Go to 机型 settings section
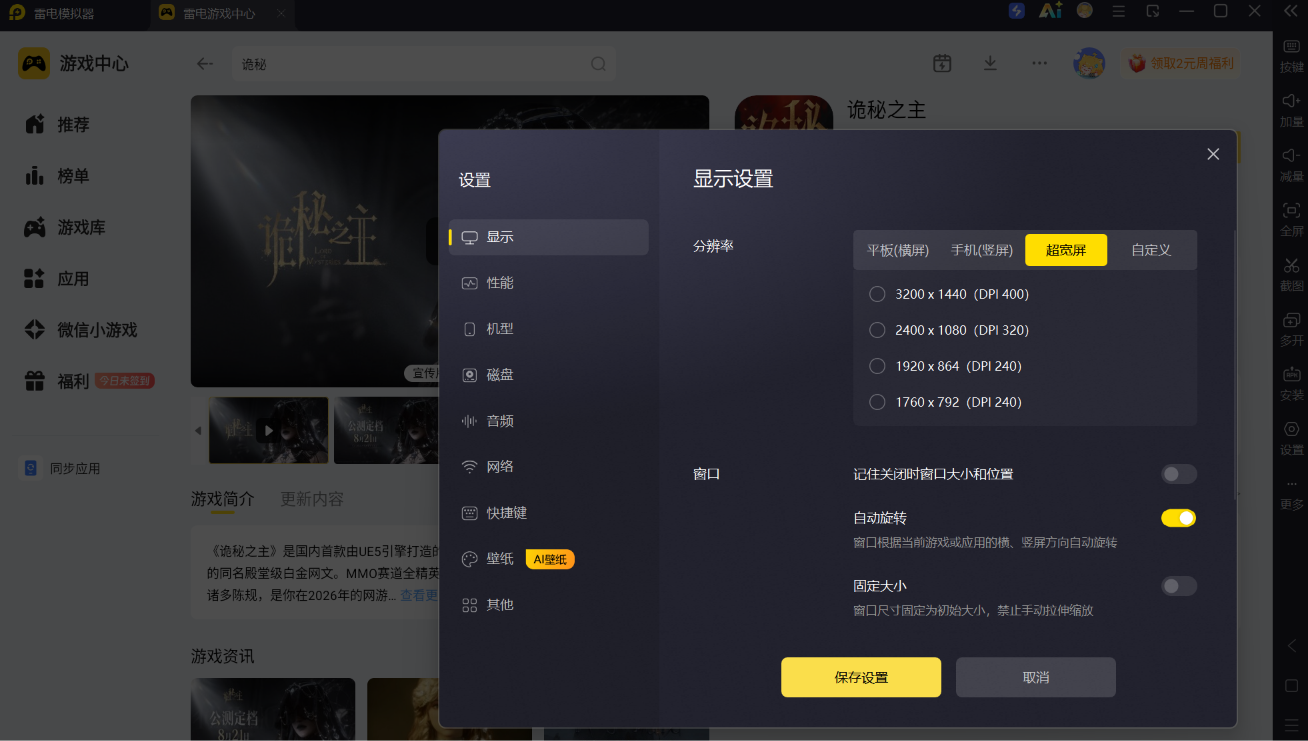Image resolution: width=1308 pixels, height=741 pixels. (x=549, y=329)
